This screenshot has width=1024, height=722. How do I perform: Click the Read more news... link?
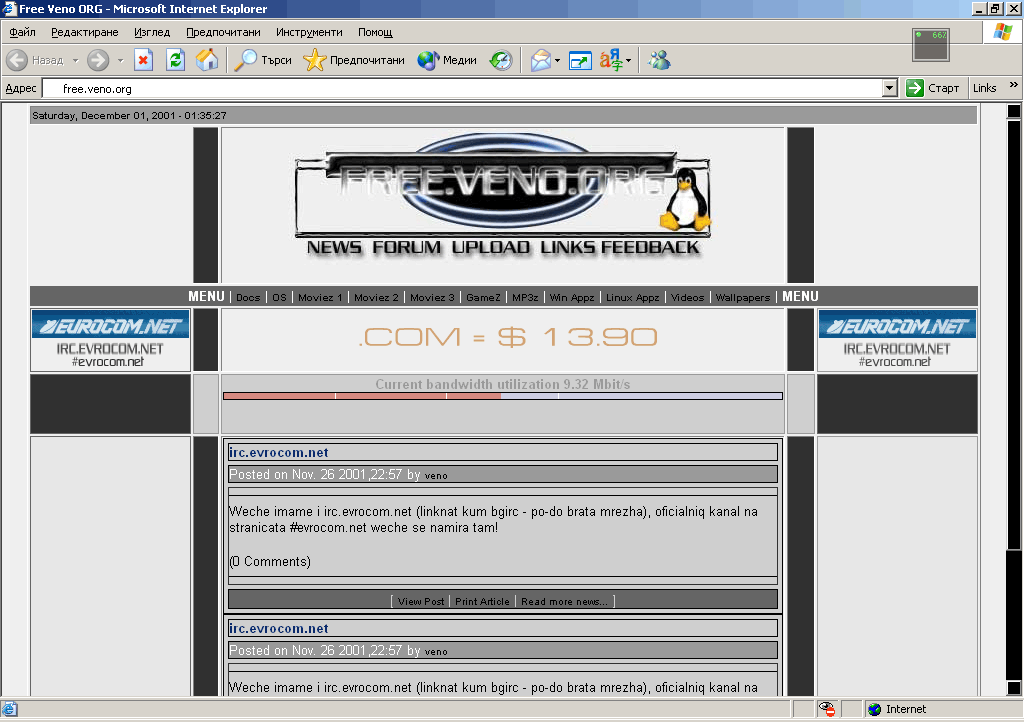[x=564, y=601]
